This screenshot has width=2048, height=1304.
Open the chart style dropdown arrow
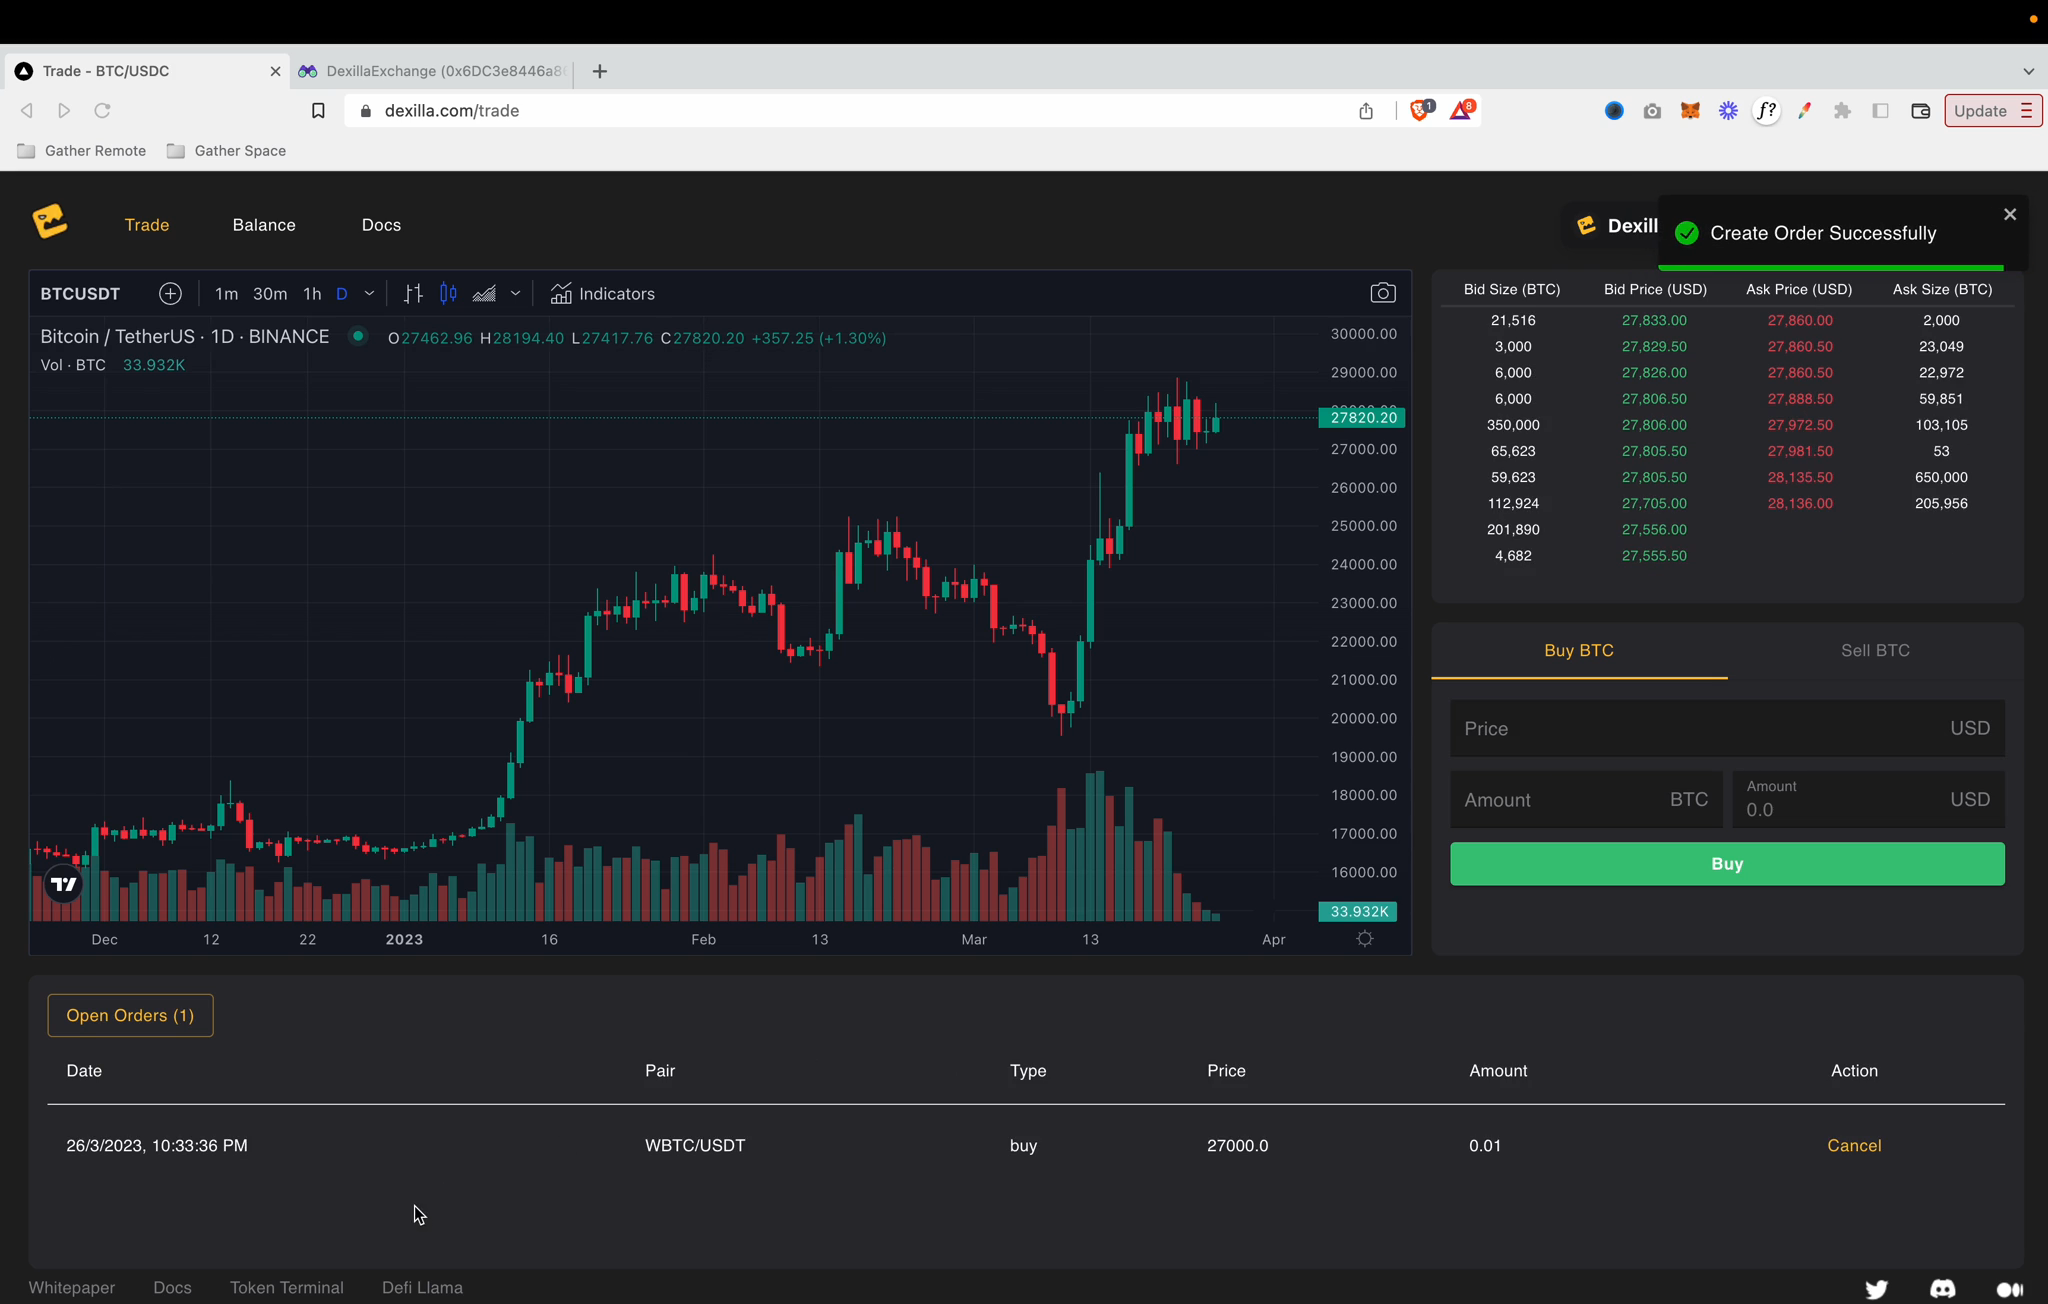(x=515, y=293)
